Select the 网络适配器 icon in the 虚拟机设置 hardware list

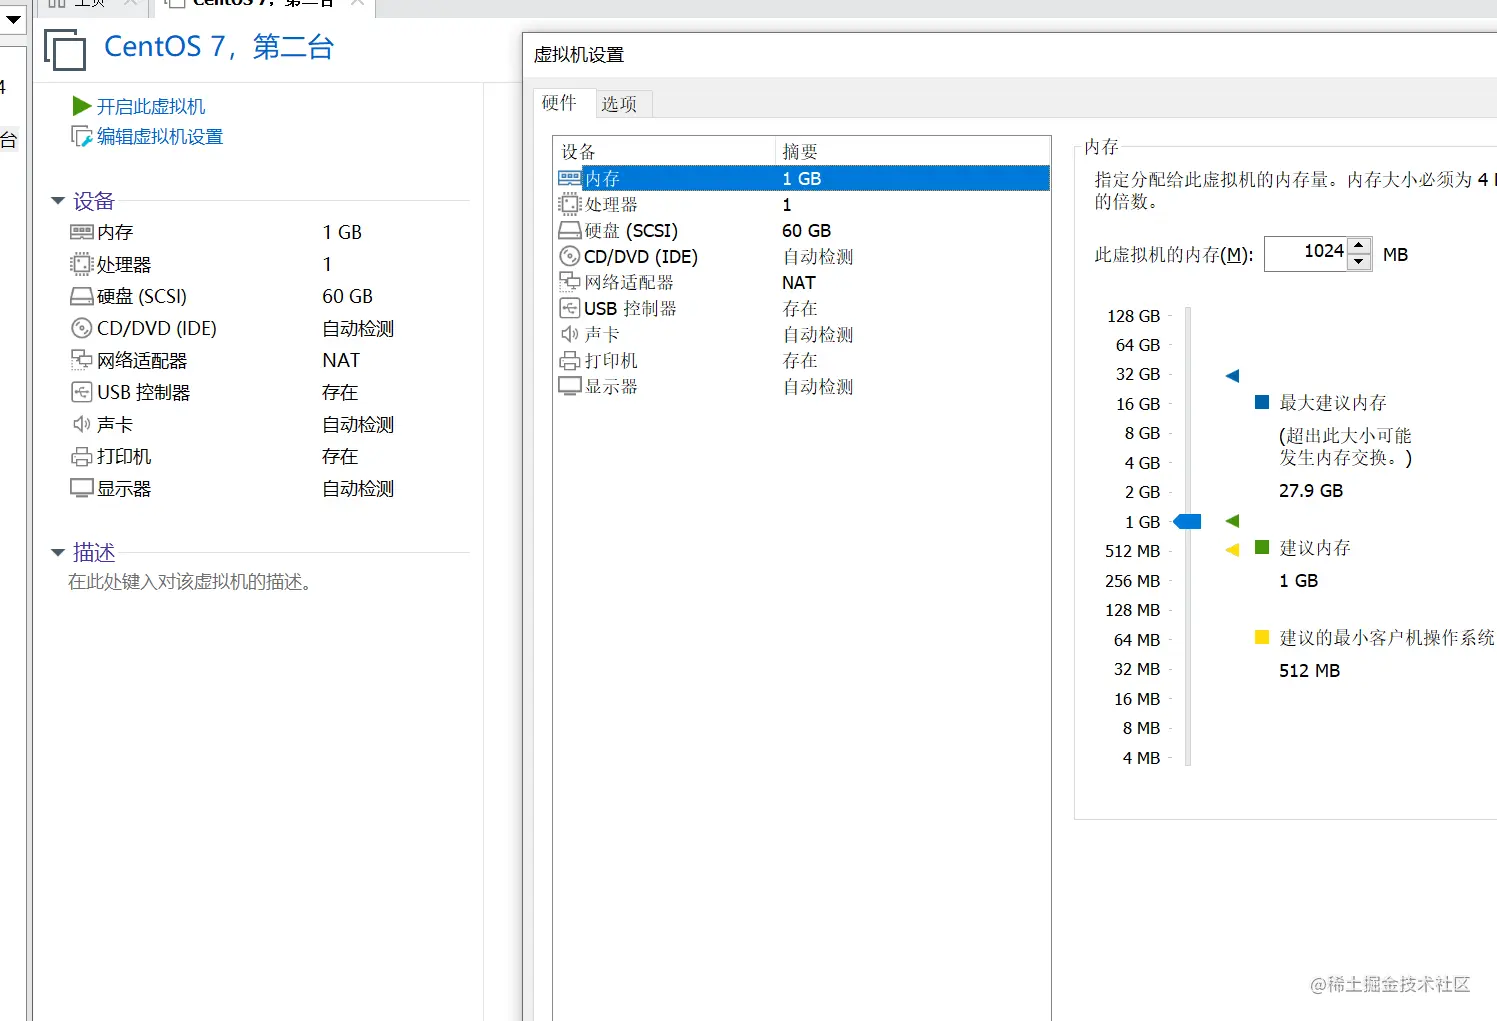570,282
